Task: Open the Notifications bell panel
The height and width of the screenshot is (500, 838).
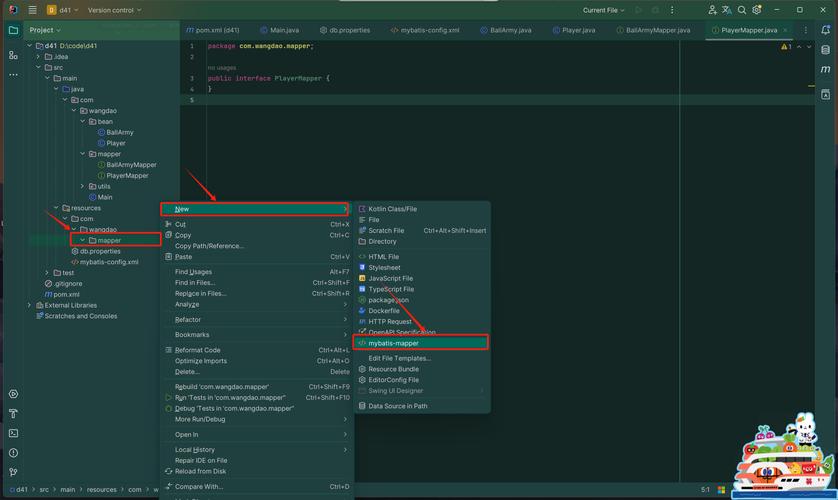Action: click(x=826, y=30)
